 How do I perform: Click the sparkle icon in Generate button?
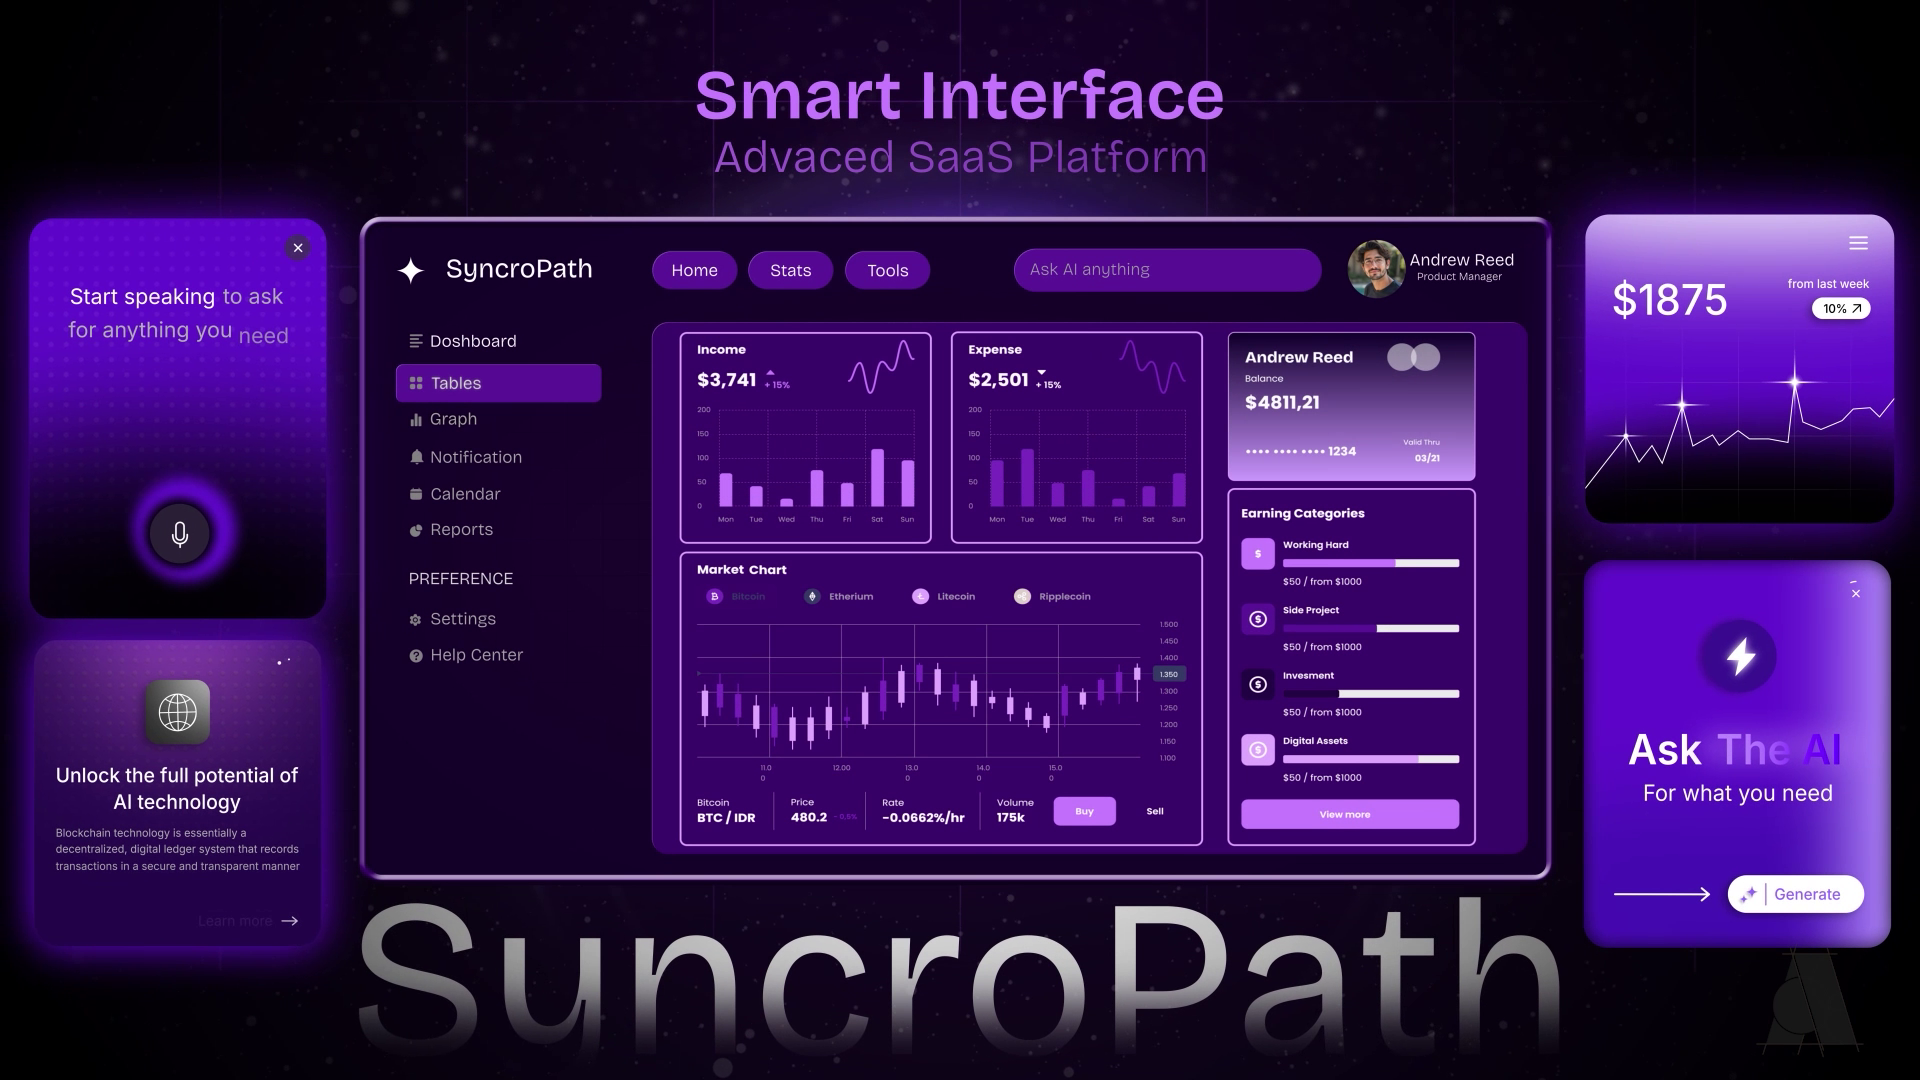point(1748,894)
